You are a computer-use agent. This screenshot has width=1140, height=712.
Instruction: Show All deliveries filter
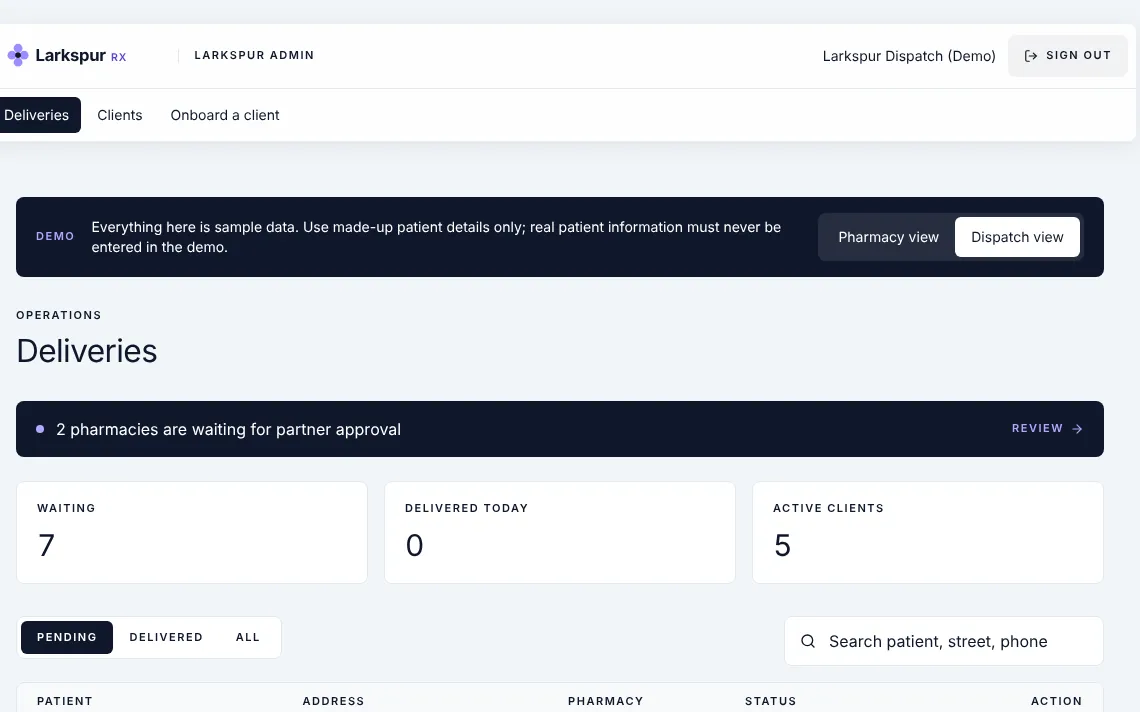(x=247, y=637)
